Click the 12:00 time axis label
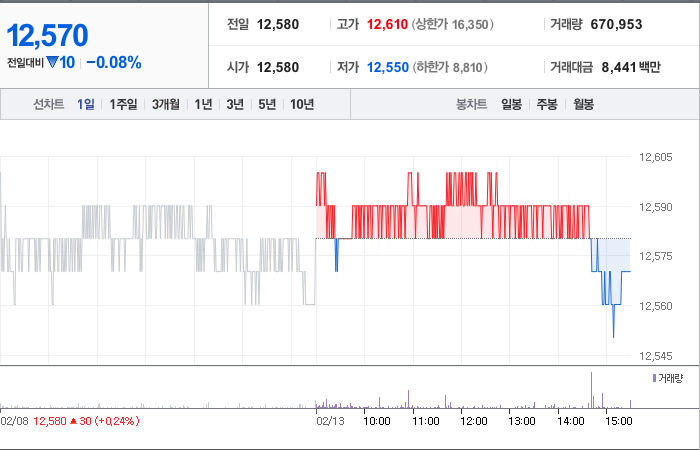The image size is (700, 450). pyautogui.click(x=474, y=421)
